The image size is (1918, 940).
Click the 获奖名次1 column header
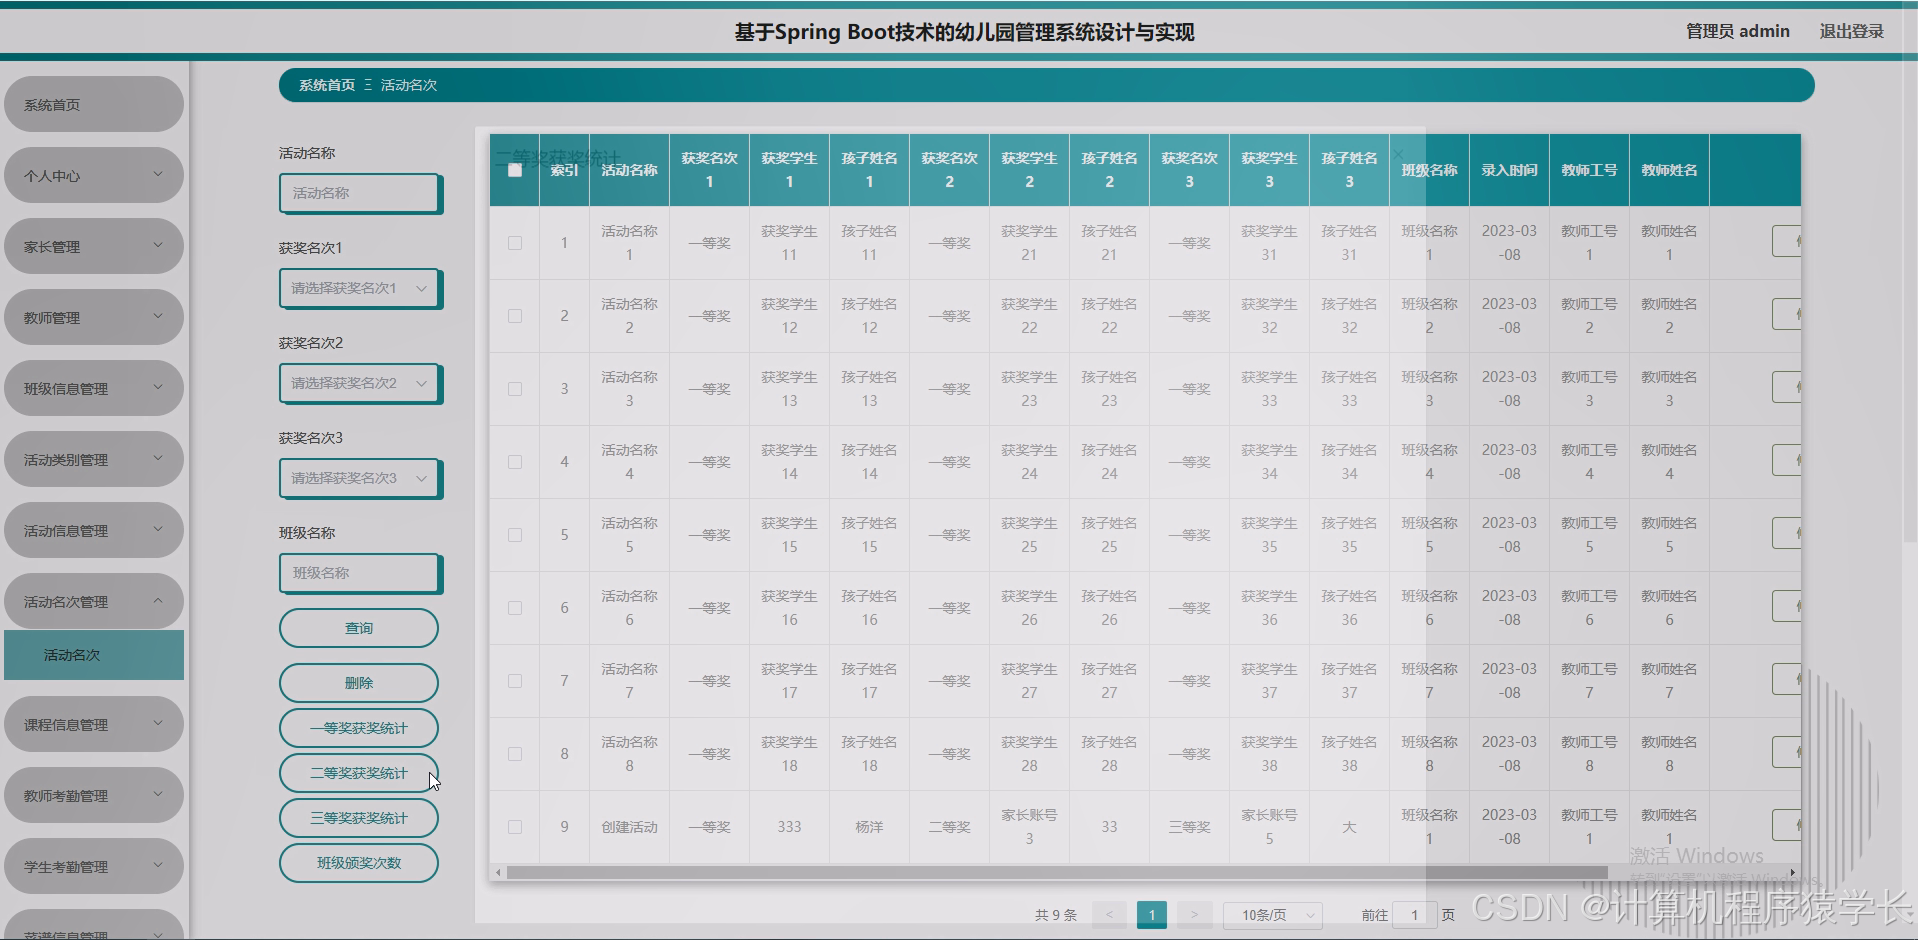click(709, 170)
